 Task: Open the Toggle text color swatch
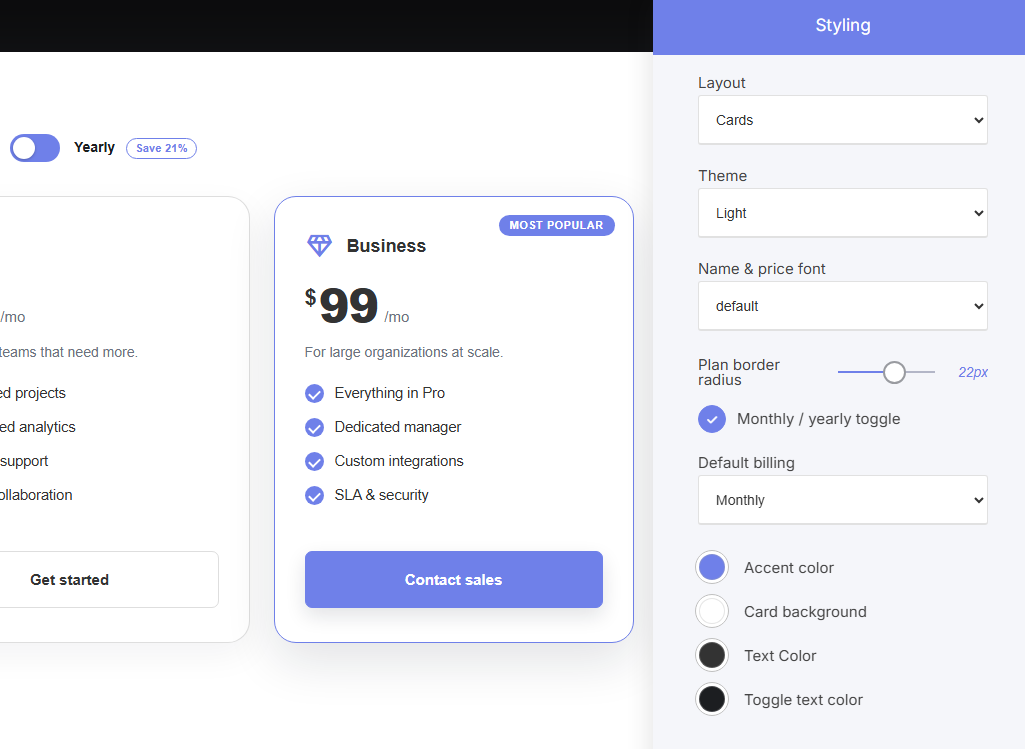tap(712, 699)
